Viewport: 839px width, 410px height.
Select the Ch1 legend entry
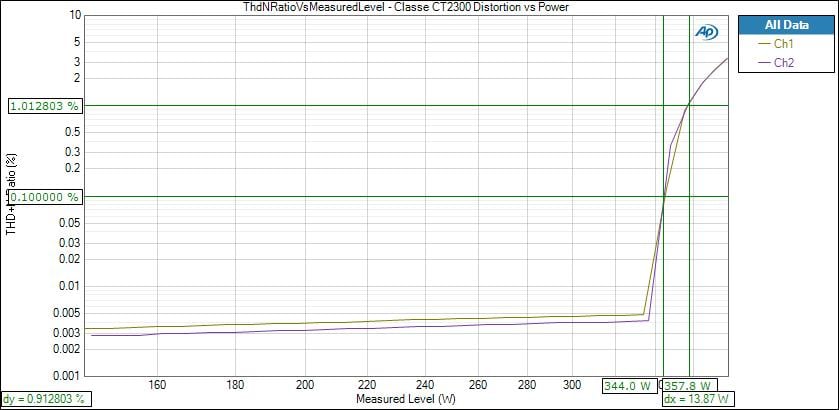coord(783,44)
